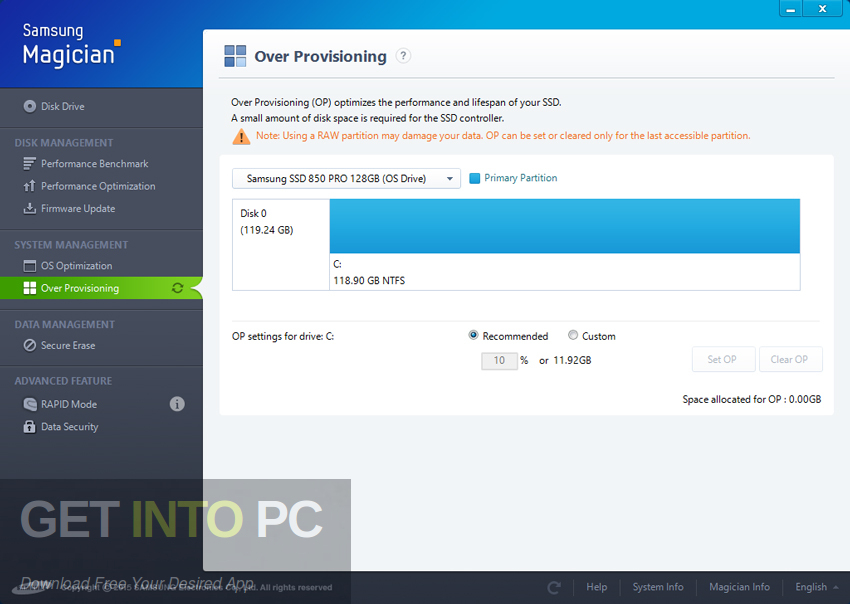This screenshot has width=850, height=604.
Task: Open the RAPID Mode info icon
Action: pos(177,404)
